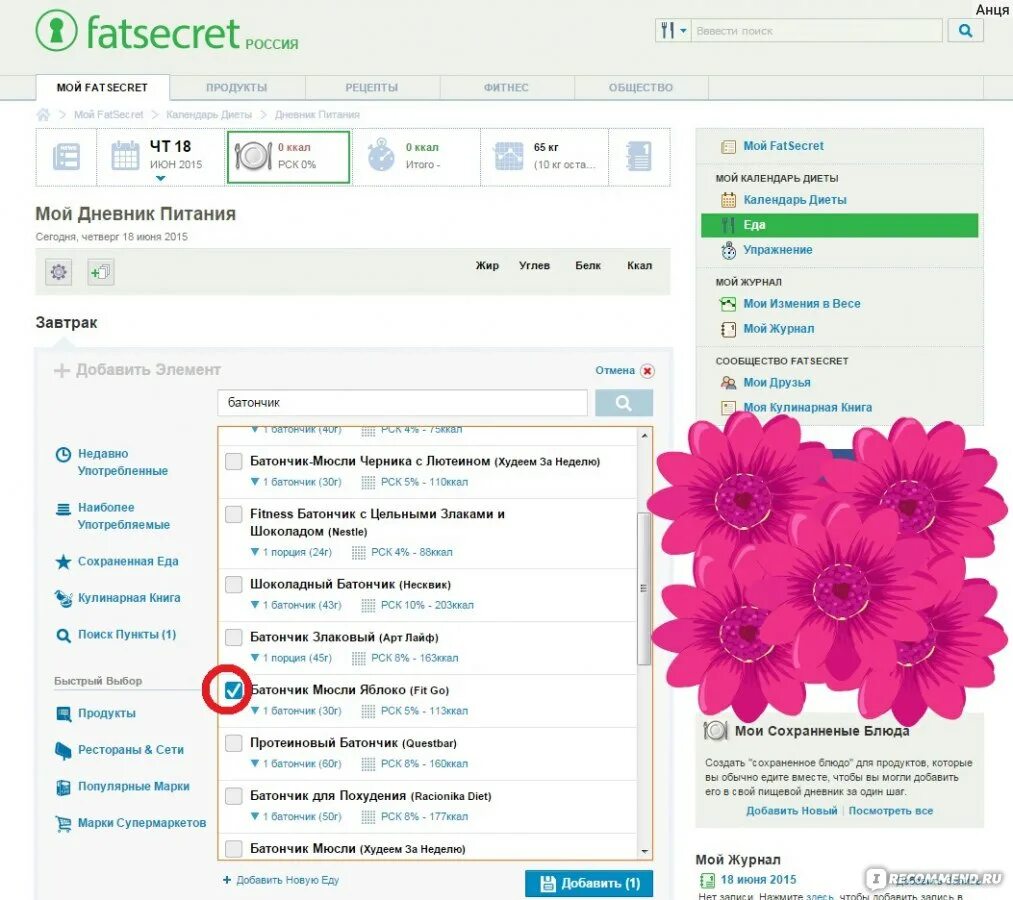Open the gear settings button in diary
The height and width of the screenshot is (900, 1013).
[x=58, y=272]
